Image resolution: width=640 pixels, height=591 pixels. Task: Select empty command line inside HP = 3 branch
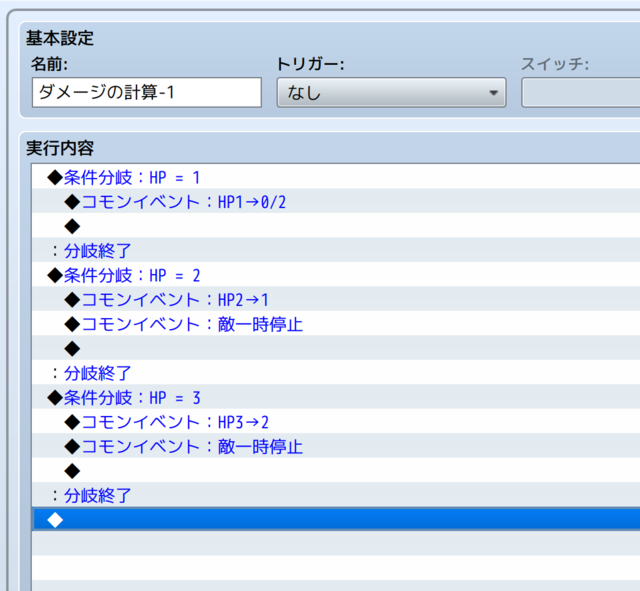coord(336,470)
